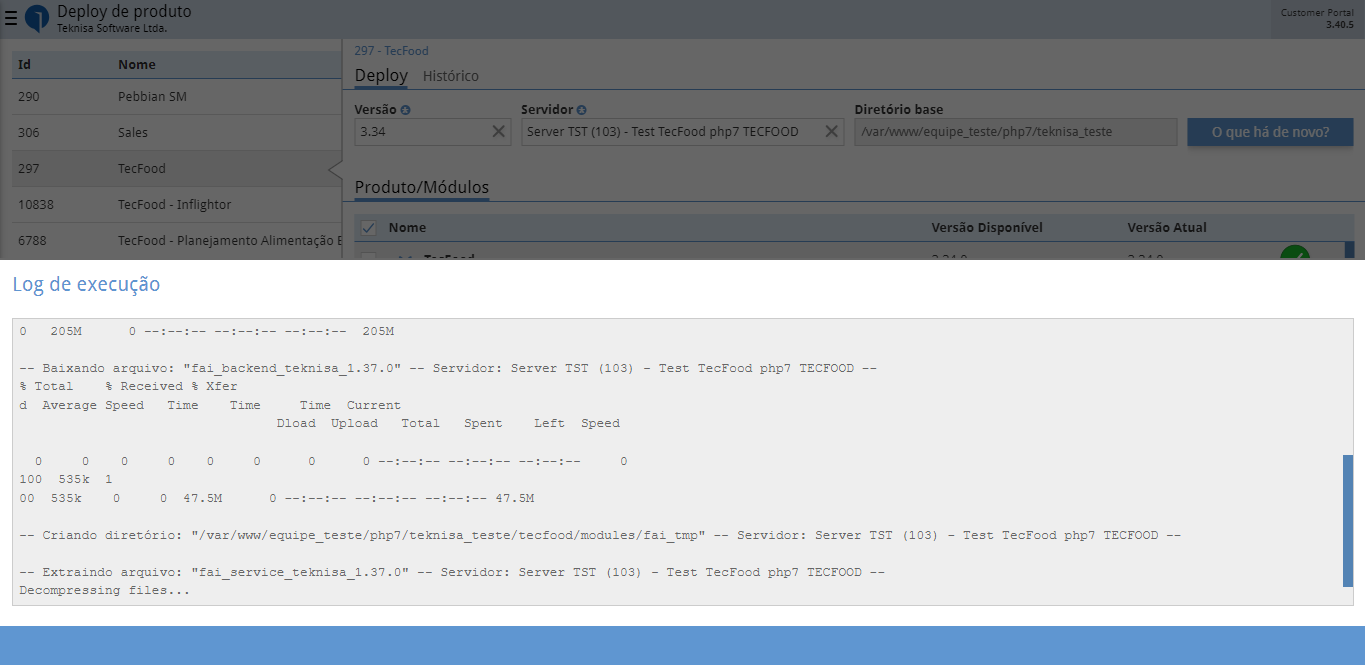Click the Versão Atual column header
Image resolution: width=1365 pixels, height=665 pixels.
click(1167, 228)
